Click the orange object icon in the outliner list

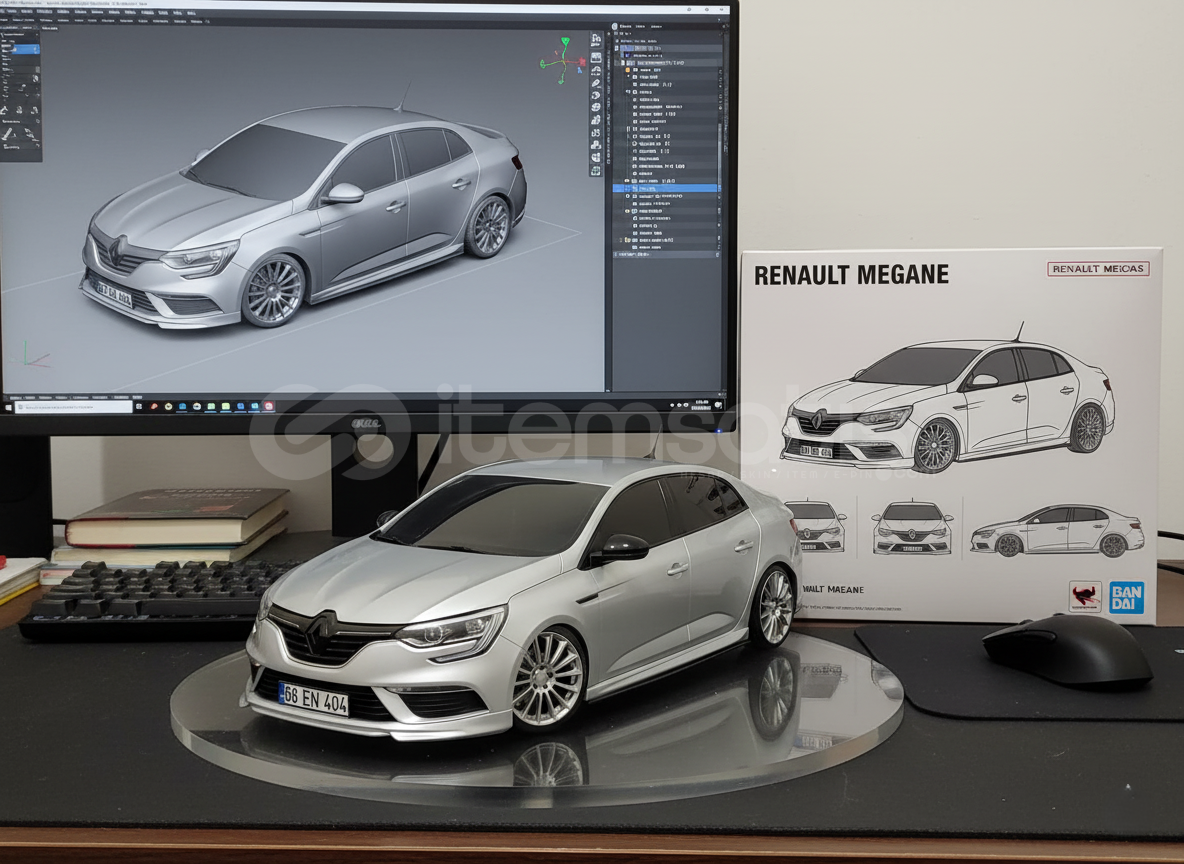coord(628,71)
